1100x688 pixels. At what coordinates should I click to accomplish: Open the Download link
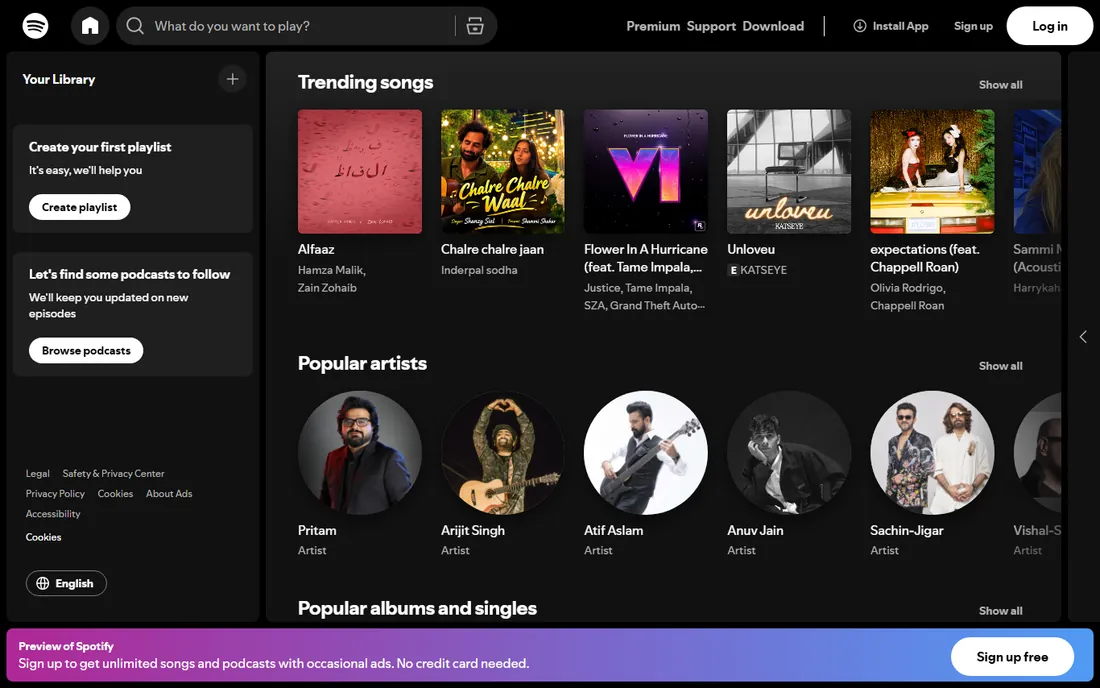point(773,26)
